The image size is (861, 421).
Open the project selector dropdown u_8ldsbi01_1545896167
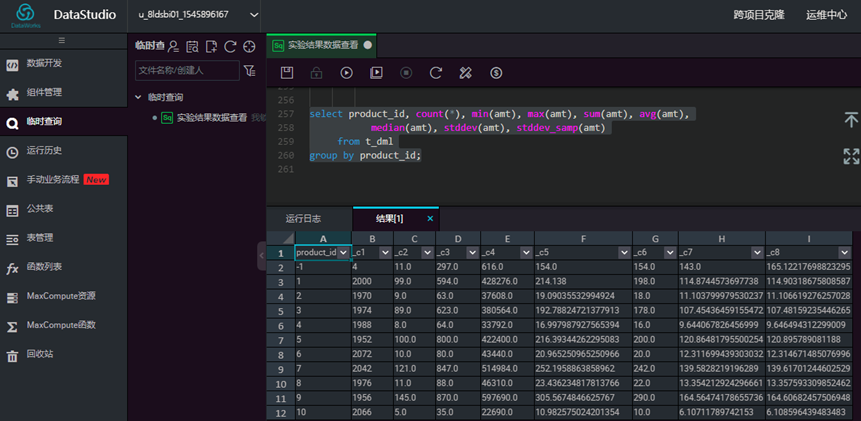(198, 15)
